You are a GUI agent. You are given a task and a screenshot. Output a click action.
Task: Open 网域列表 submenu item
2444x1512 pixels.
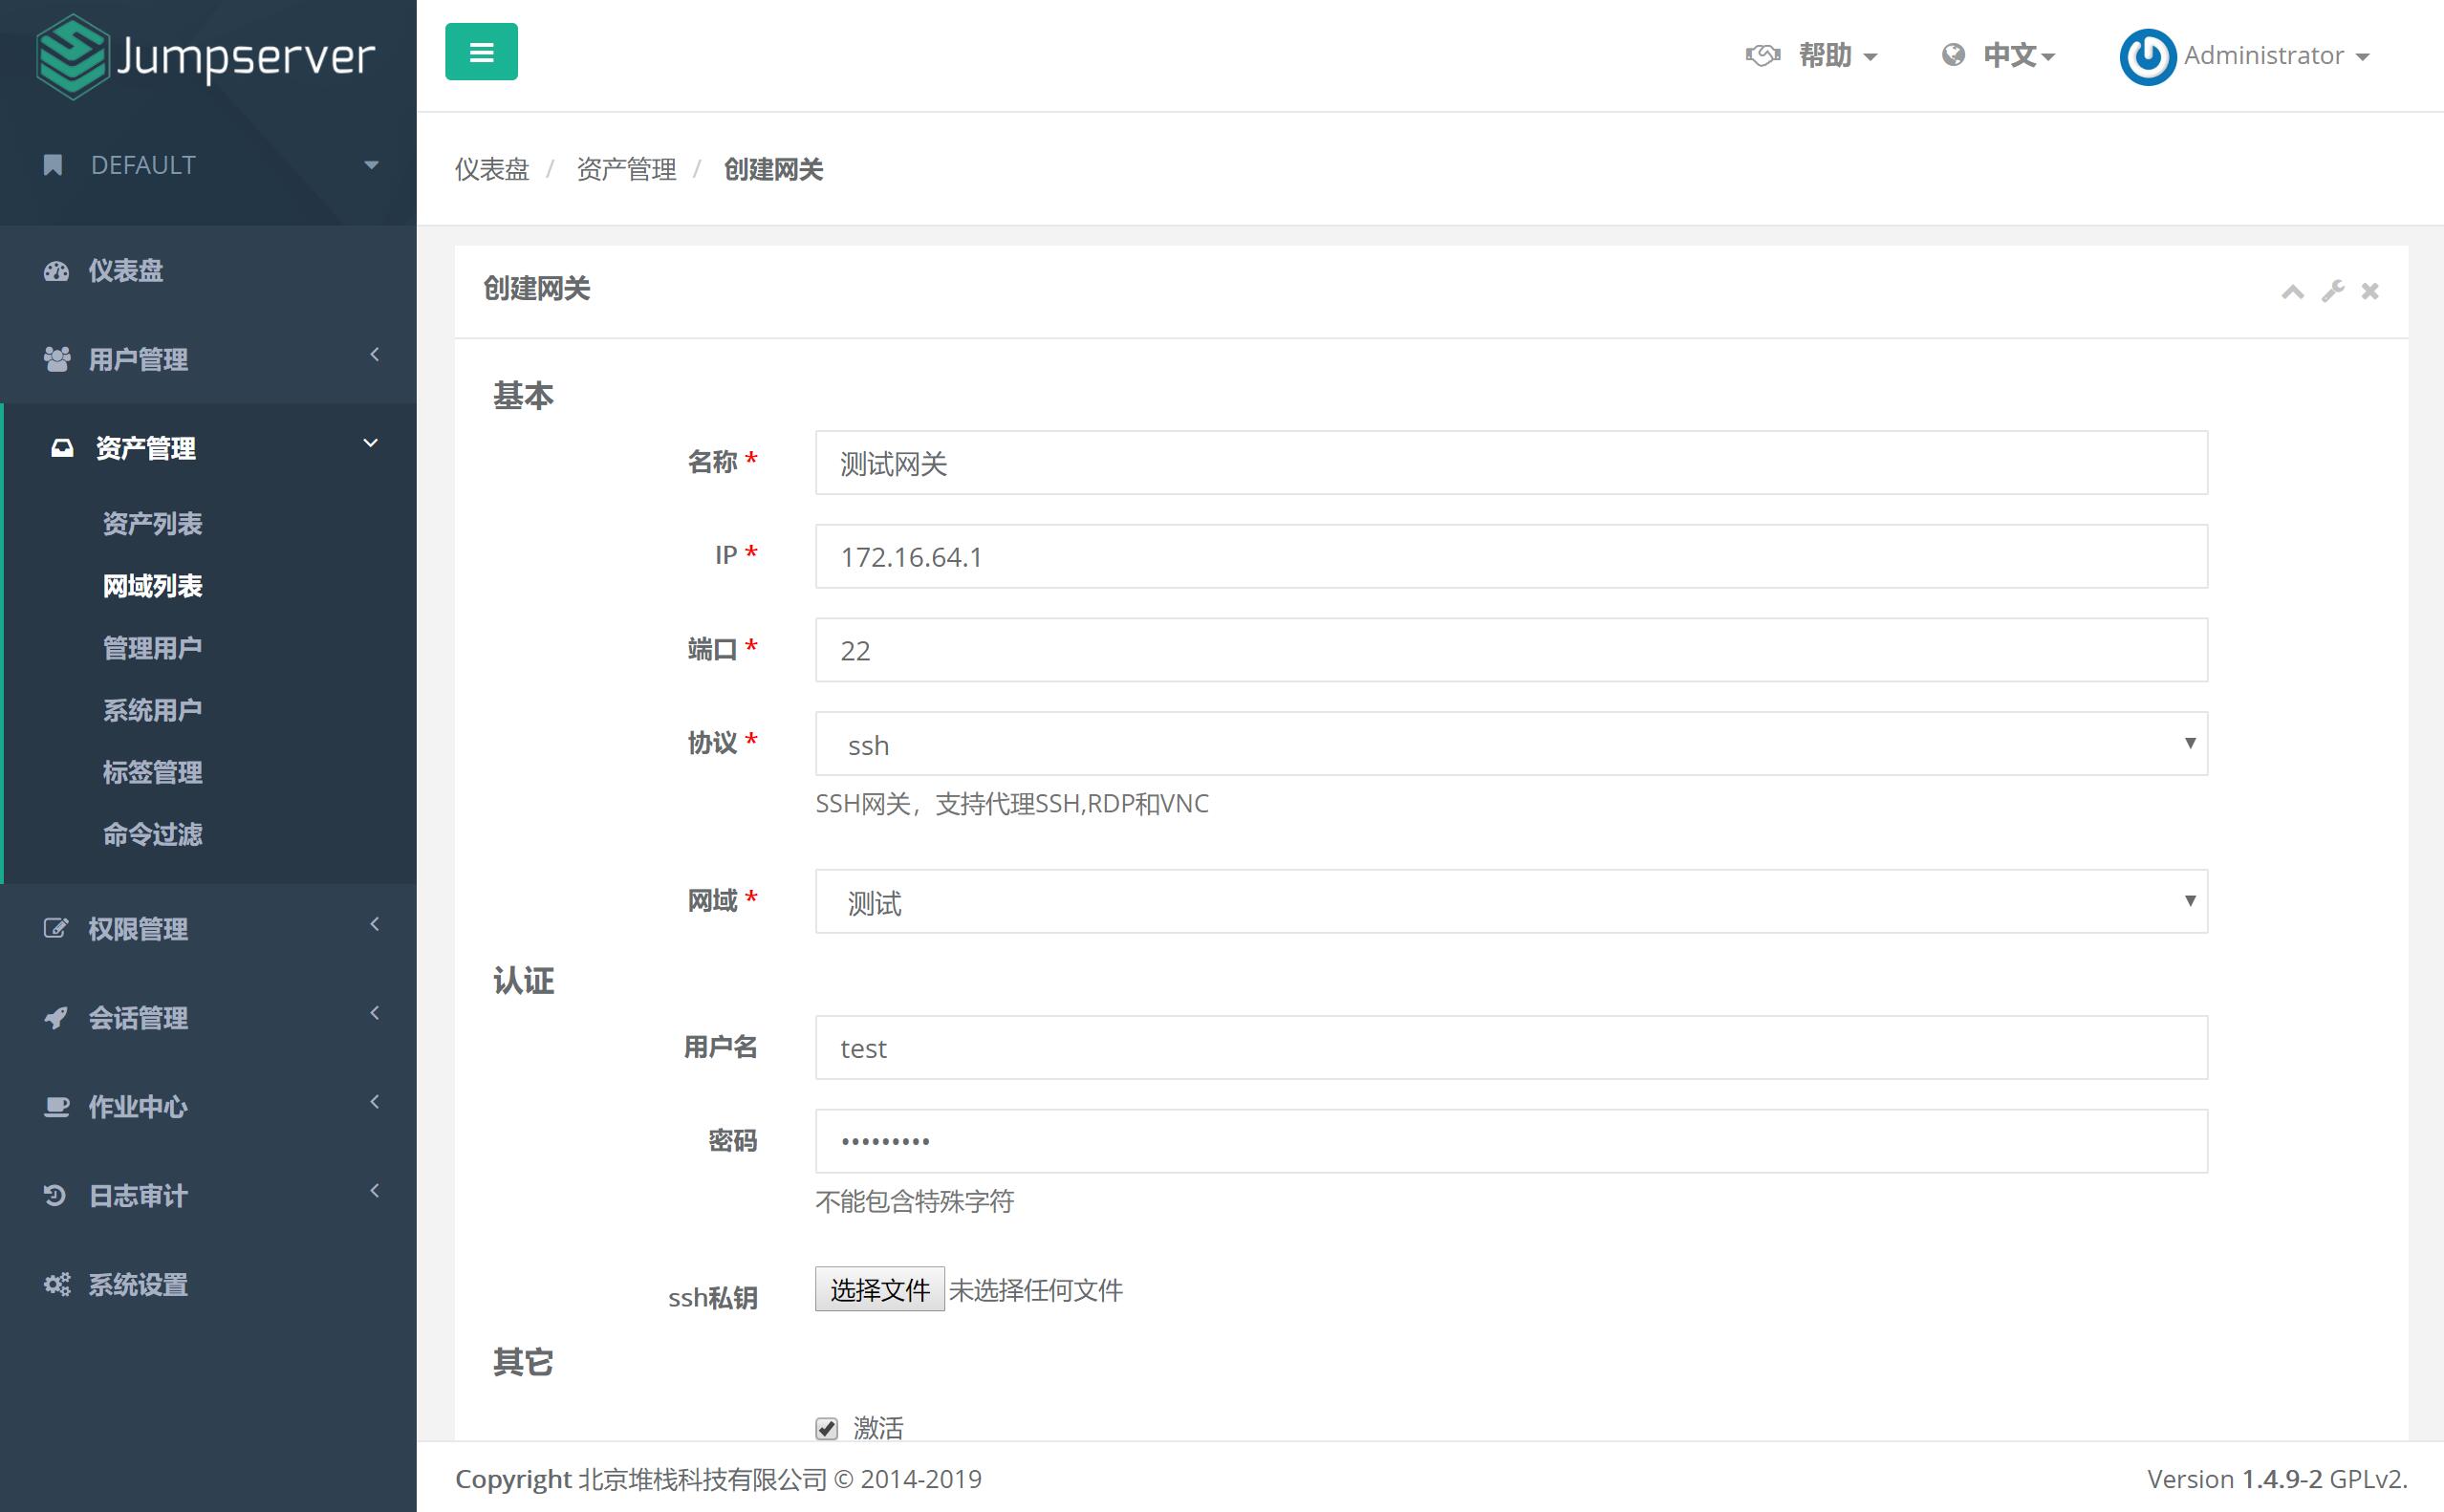point(152,586)
